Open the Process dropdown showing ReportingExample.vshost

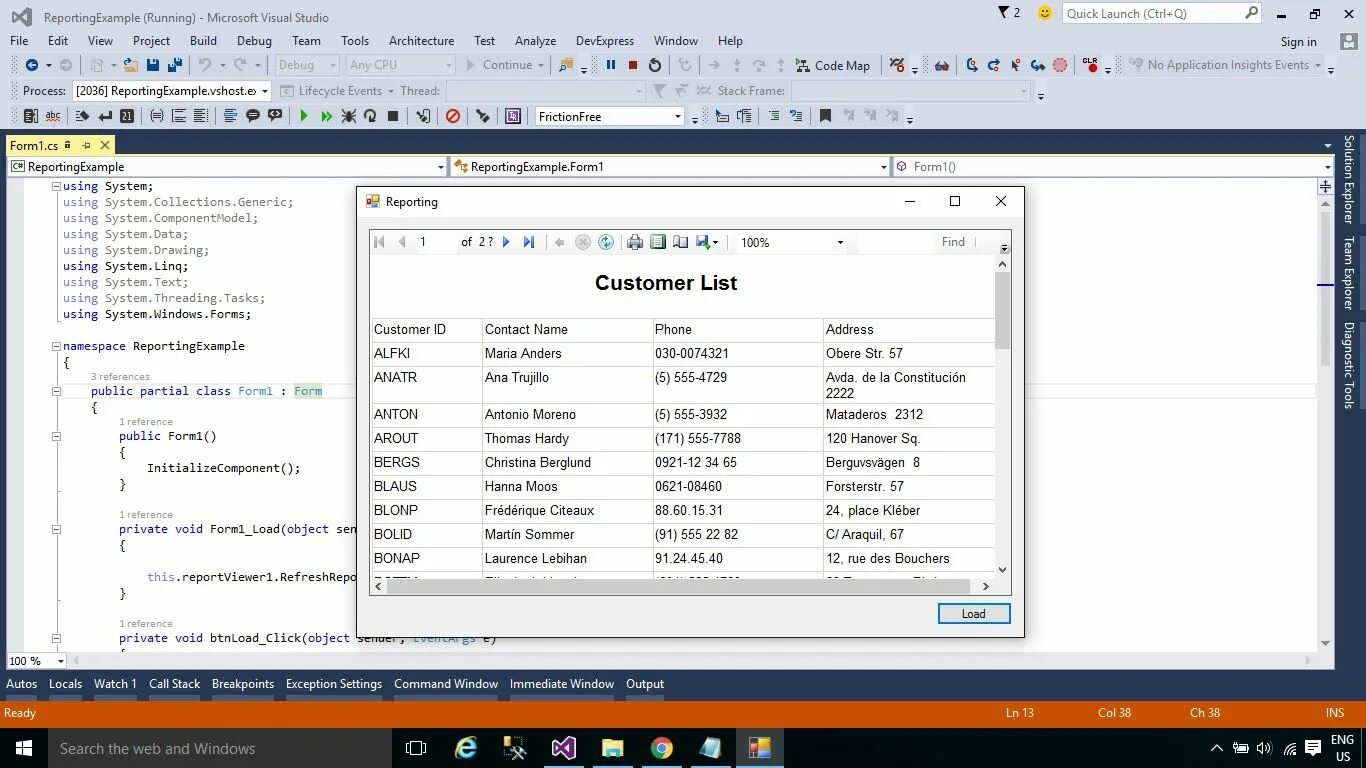point(265,90)
